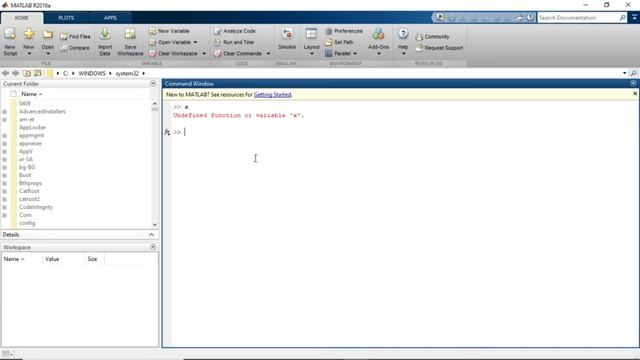The image size is (640, 360).
Task: Expand the Boot folder
Action: [x=4, y=175]
